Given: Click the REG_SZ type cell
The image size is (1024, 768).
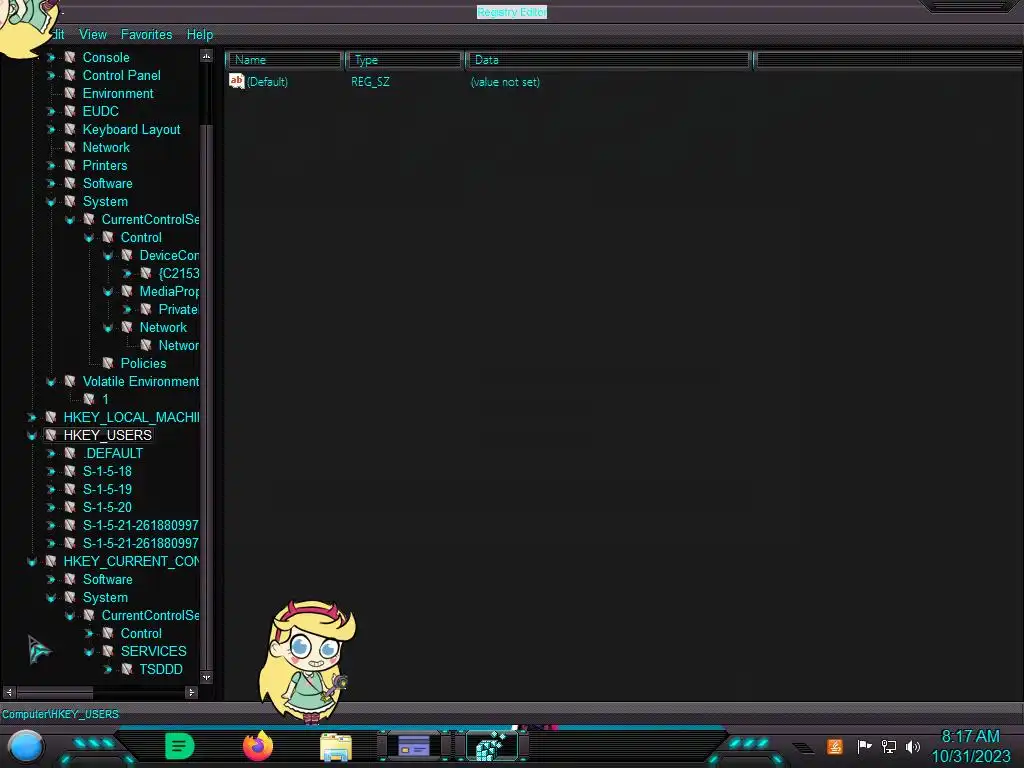Looking at the screenshot, I should tap(370, 82).
